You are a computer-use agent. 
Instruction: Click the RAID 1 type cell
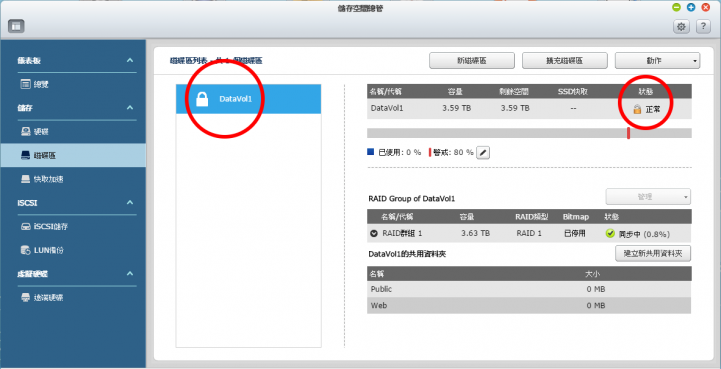[x=529, y=234]
